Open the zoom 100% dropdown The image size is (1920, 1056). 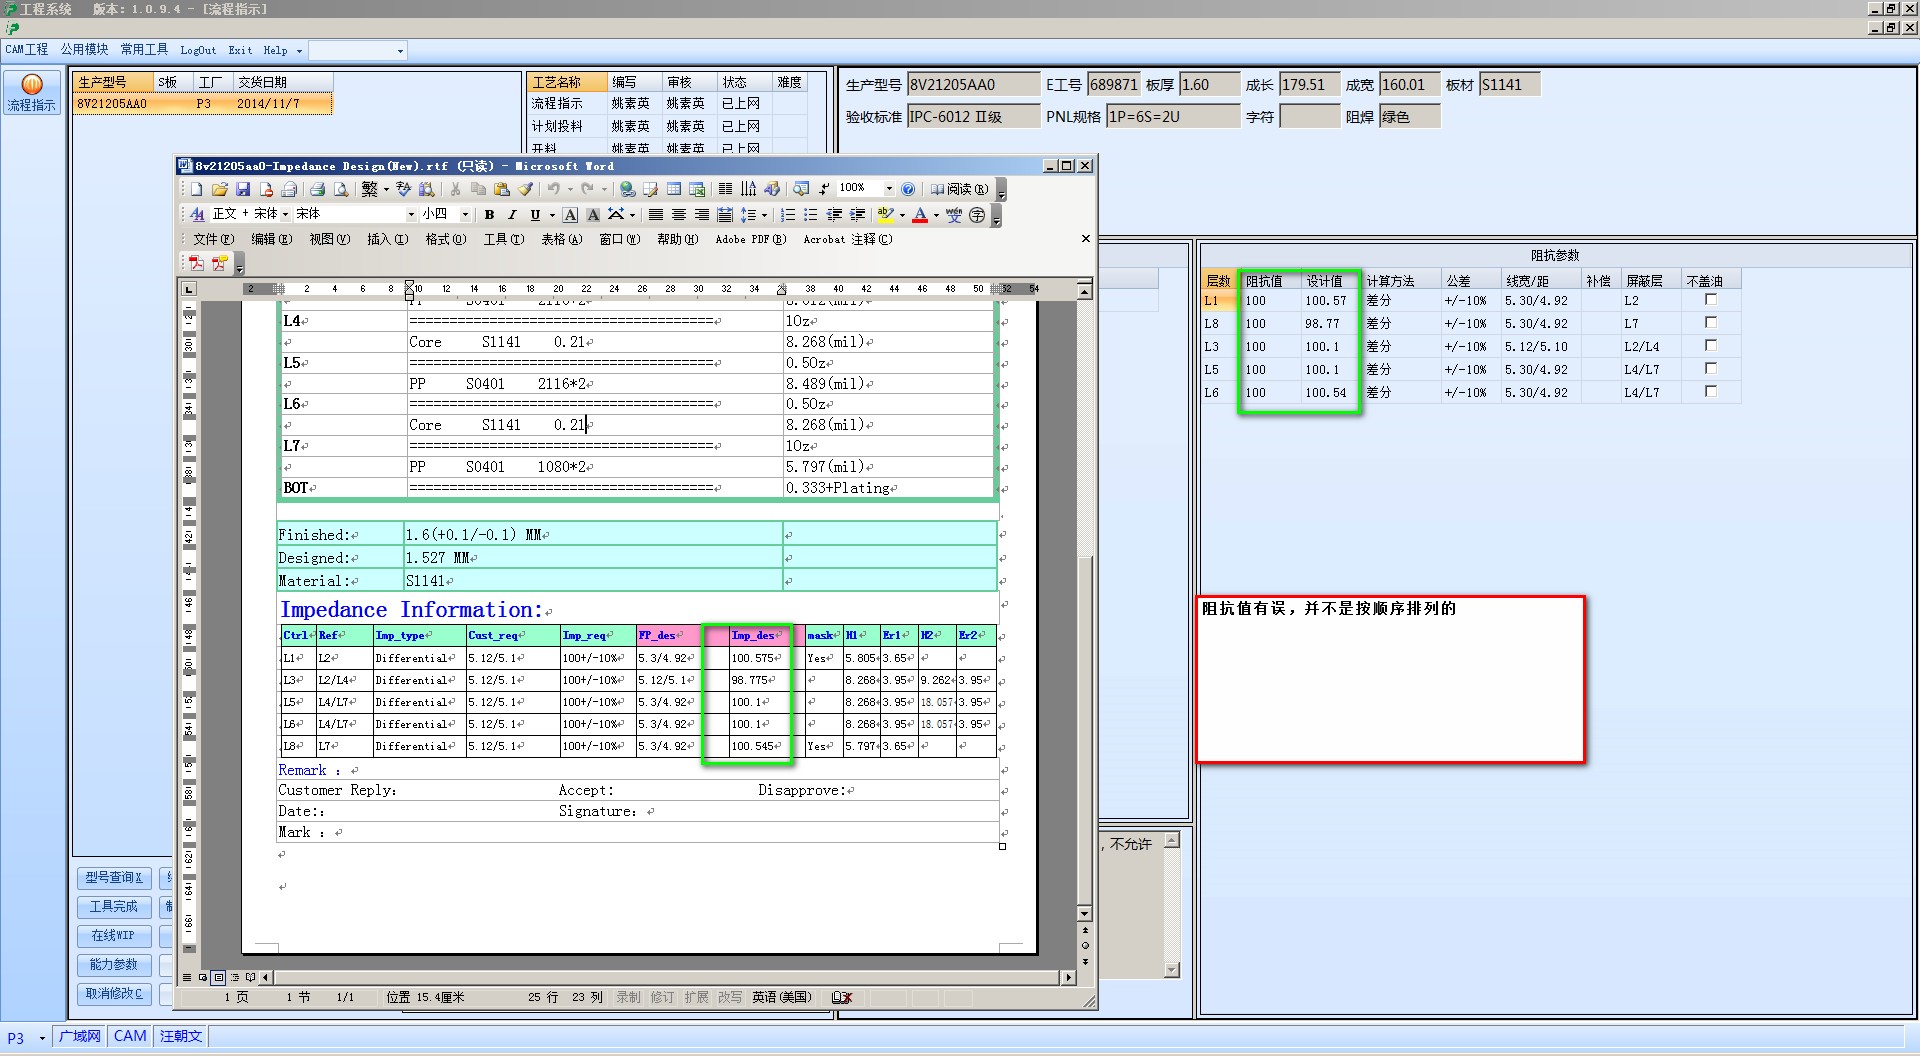(888, 189)
